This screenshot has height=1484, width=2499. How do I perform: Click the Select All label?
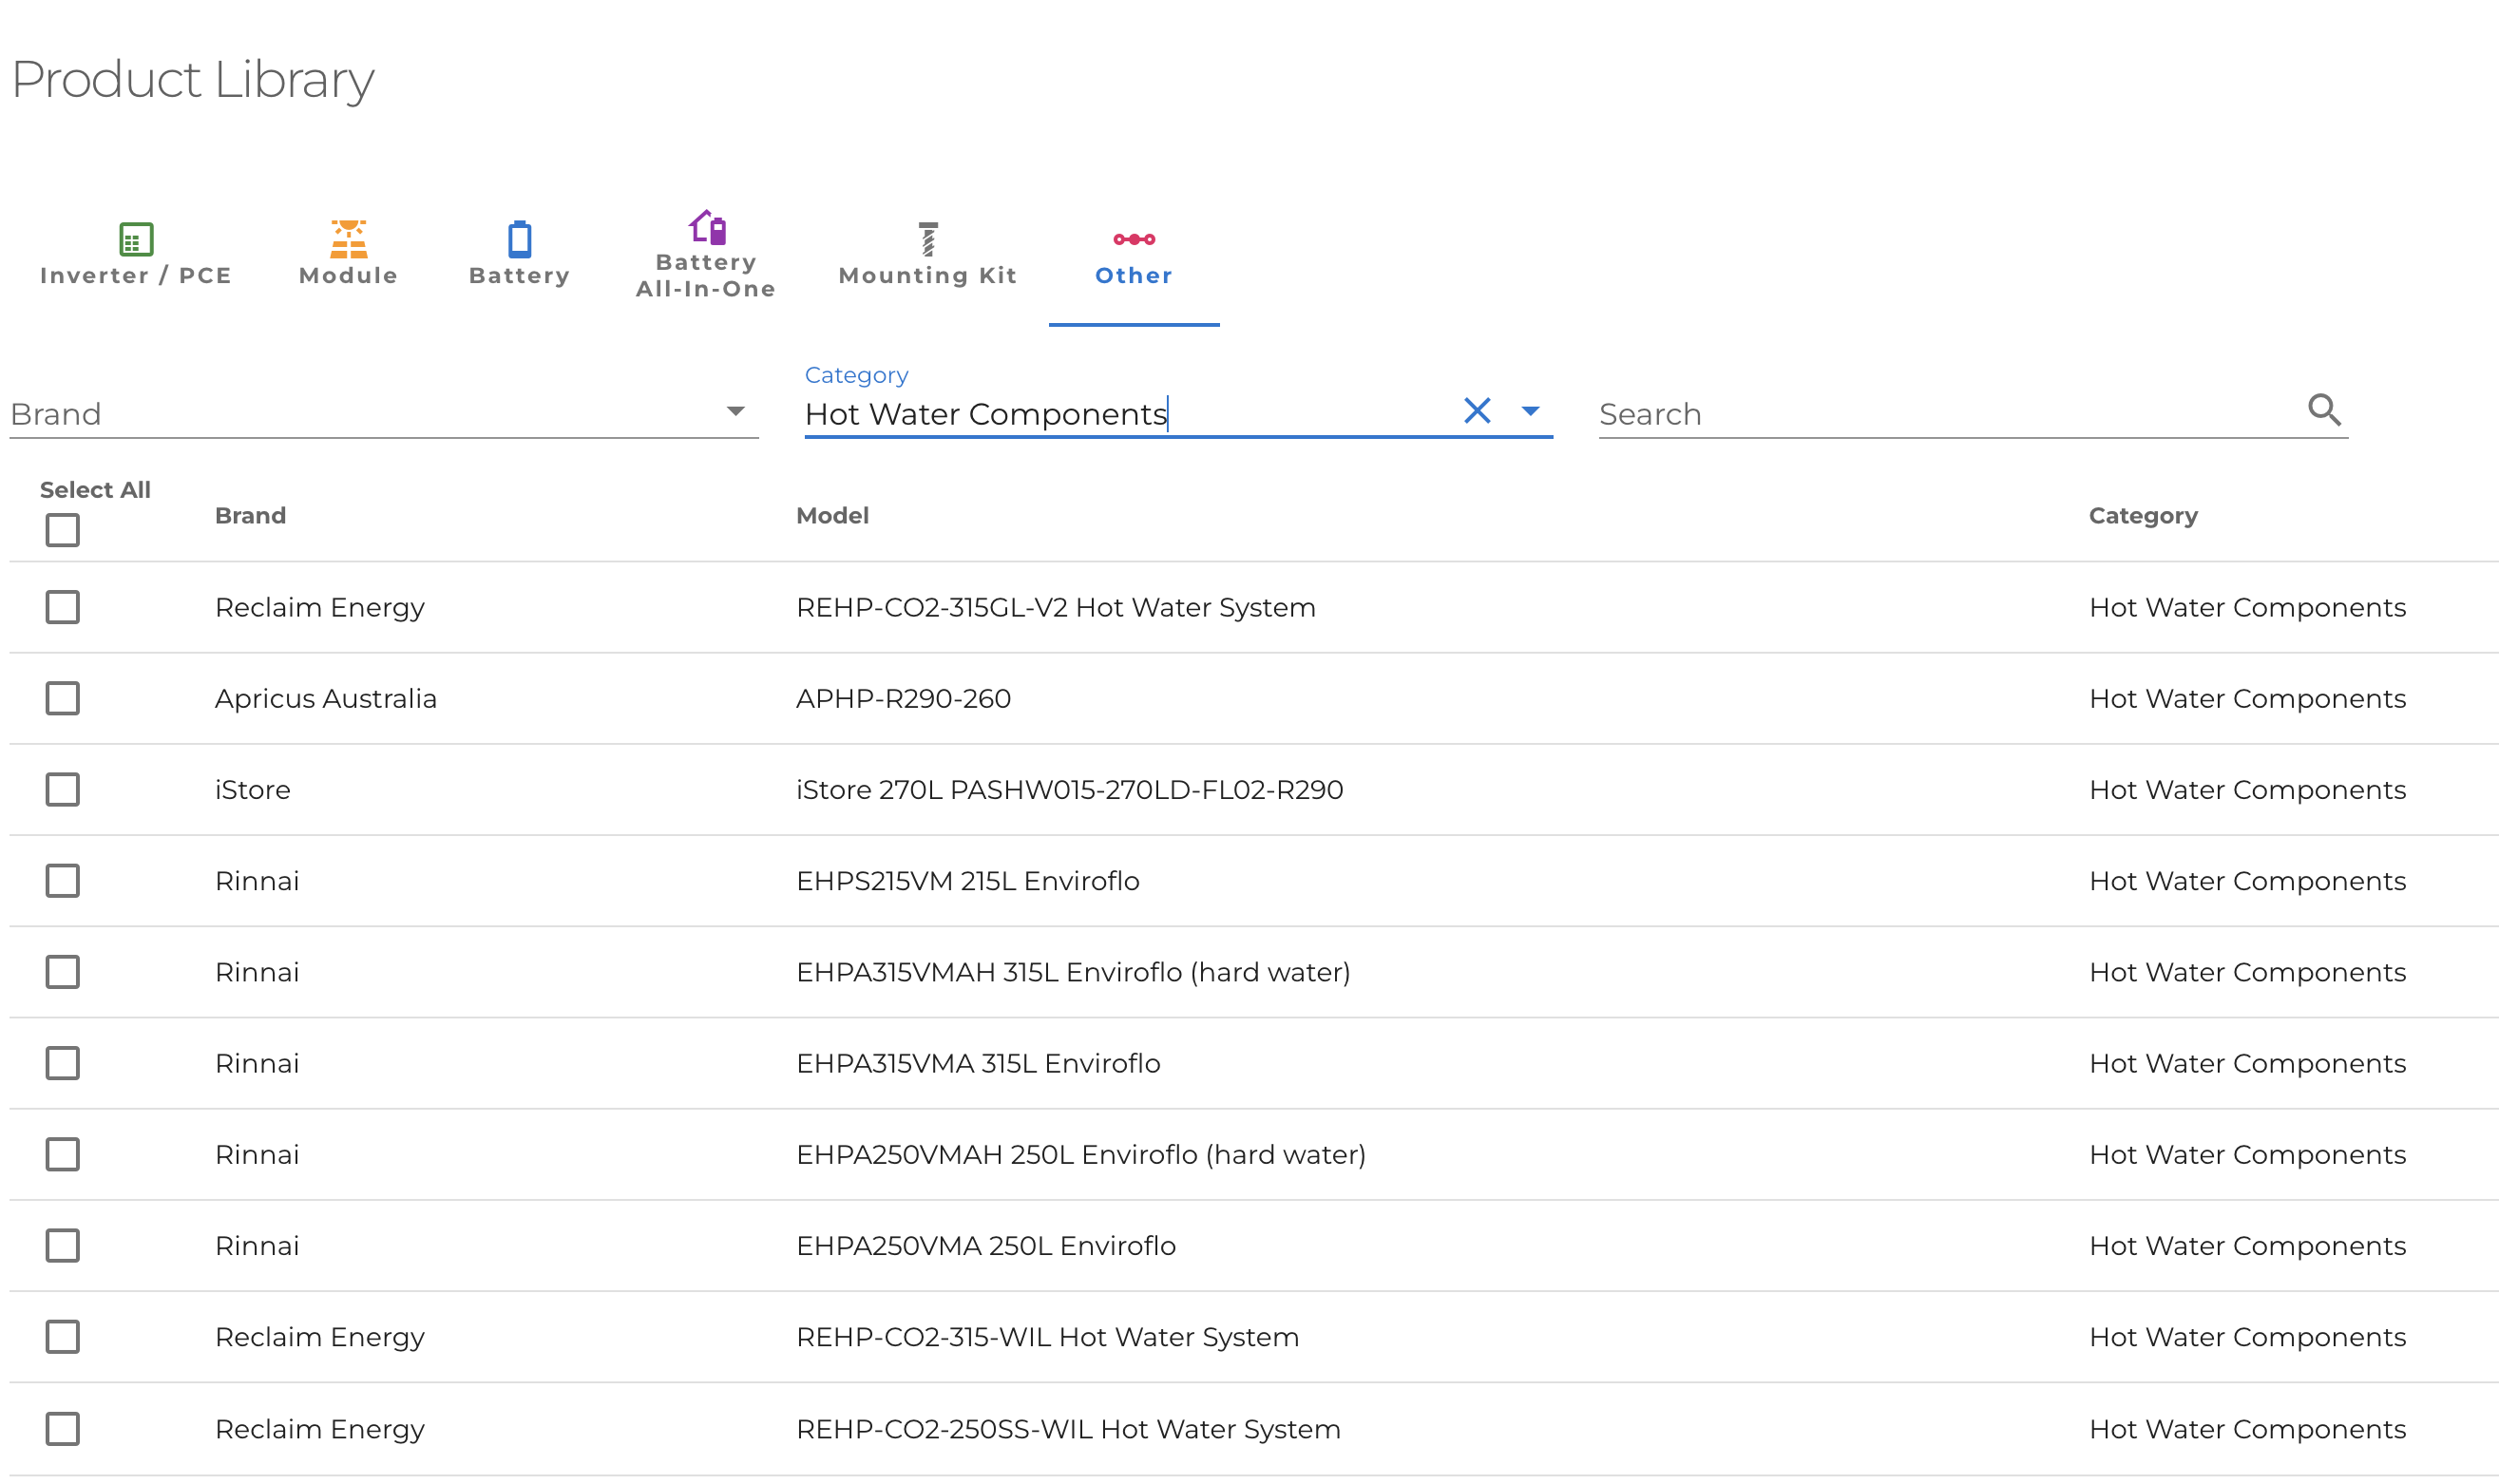pos(95,490)
